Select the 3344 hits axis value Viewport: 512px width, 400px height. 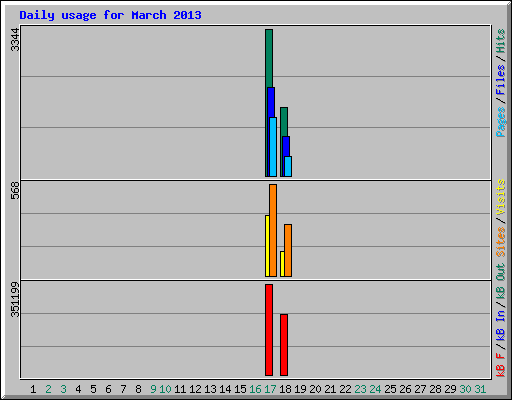click(x=15, y=40)
